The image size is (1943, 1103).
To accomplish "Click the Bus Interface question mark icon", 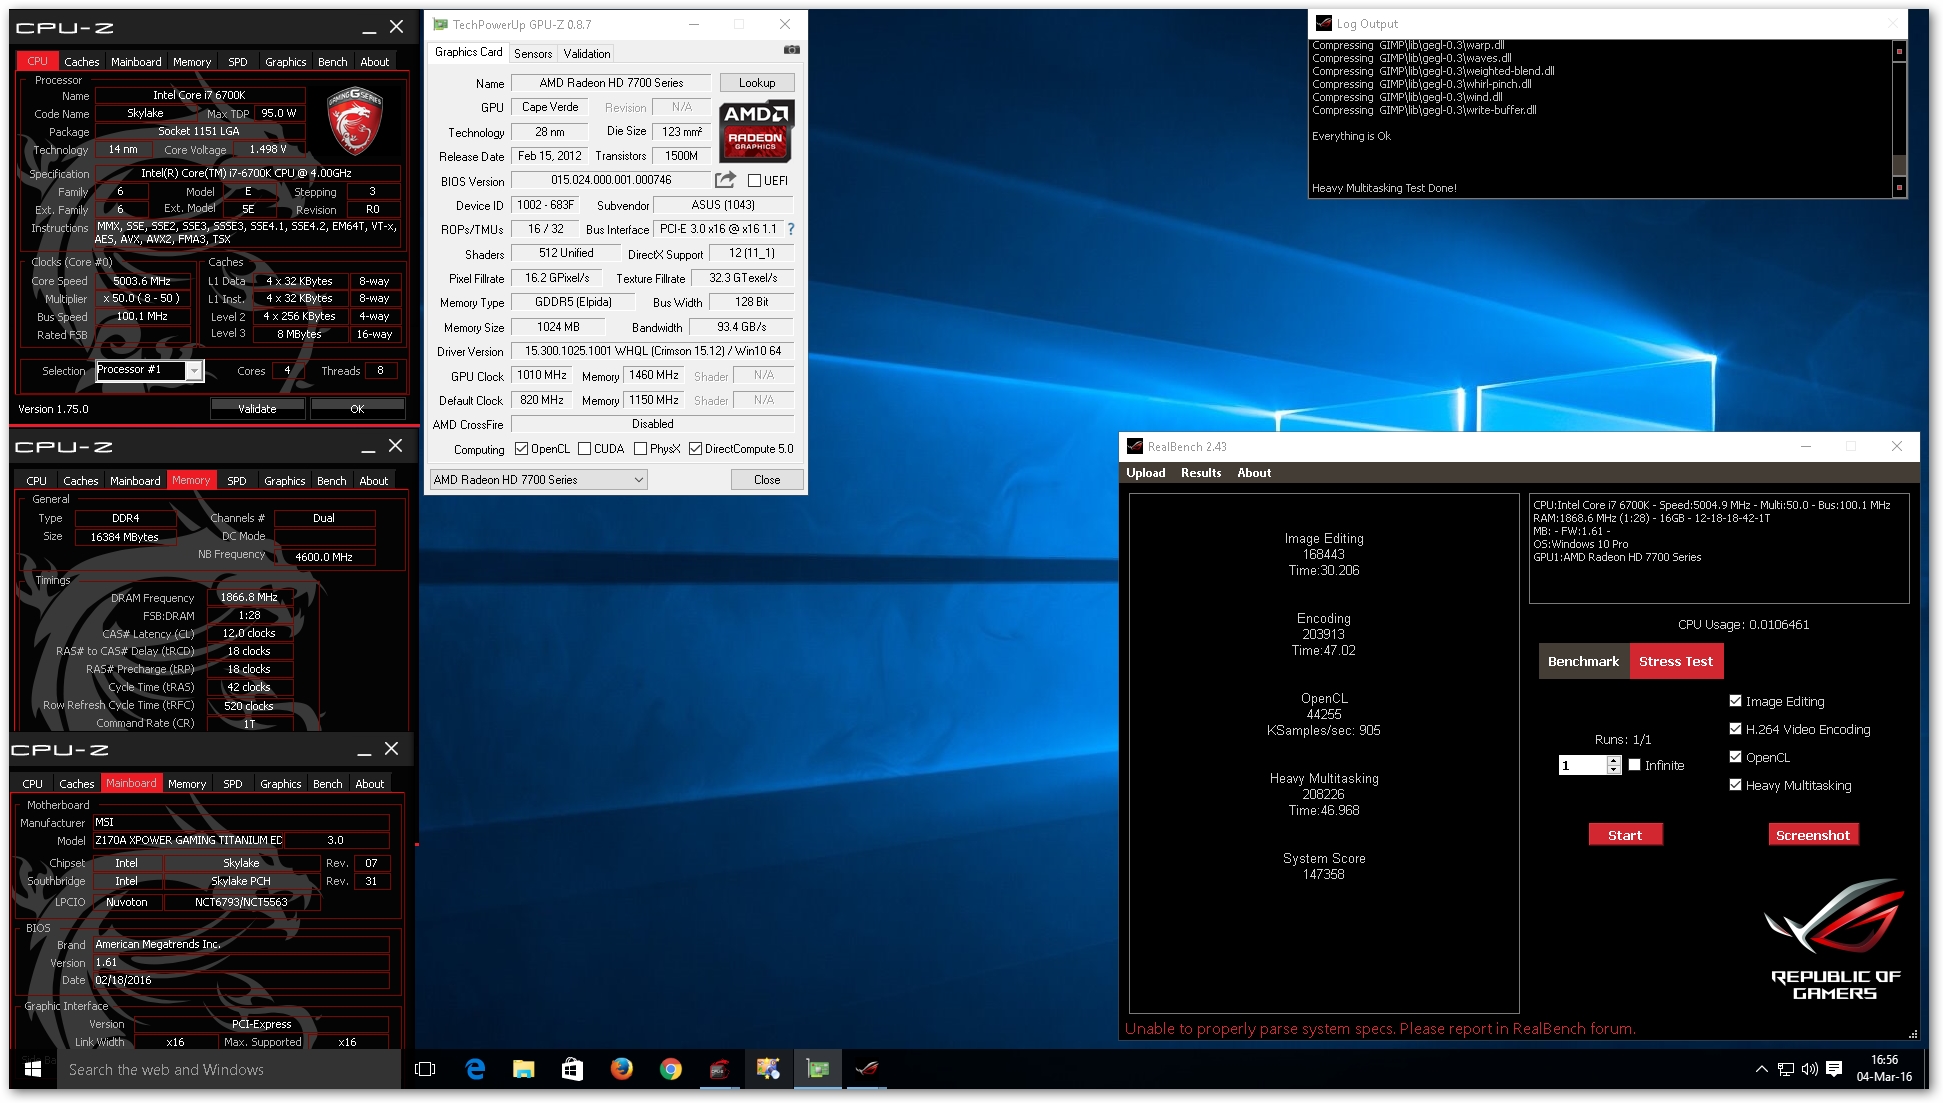I will [791, 229].
